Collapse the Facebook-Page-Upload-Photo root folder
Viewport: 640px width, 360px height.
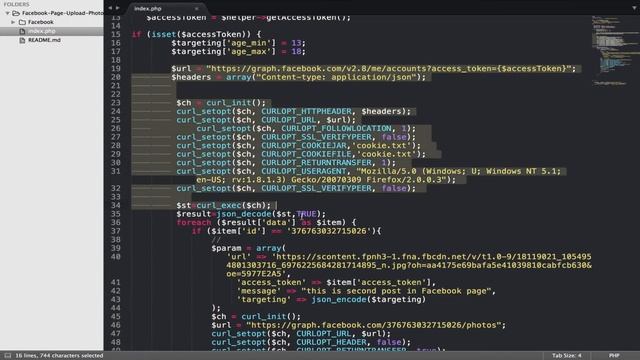[x=7, y=13]
